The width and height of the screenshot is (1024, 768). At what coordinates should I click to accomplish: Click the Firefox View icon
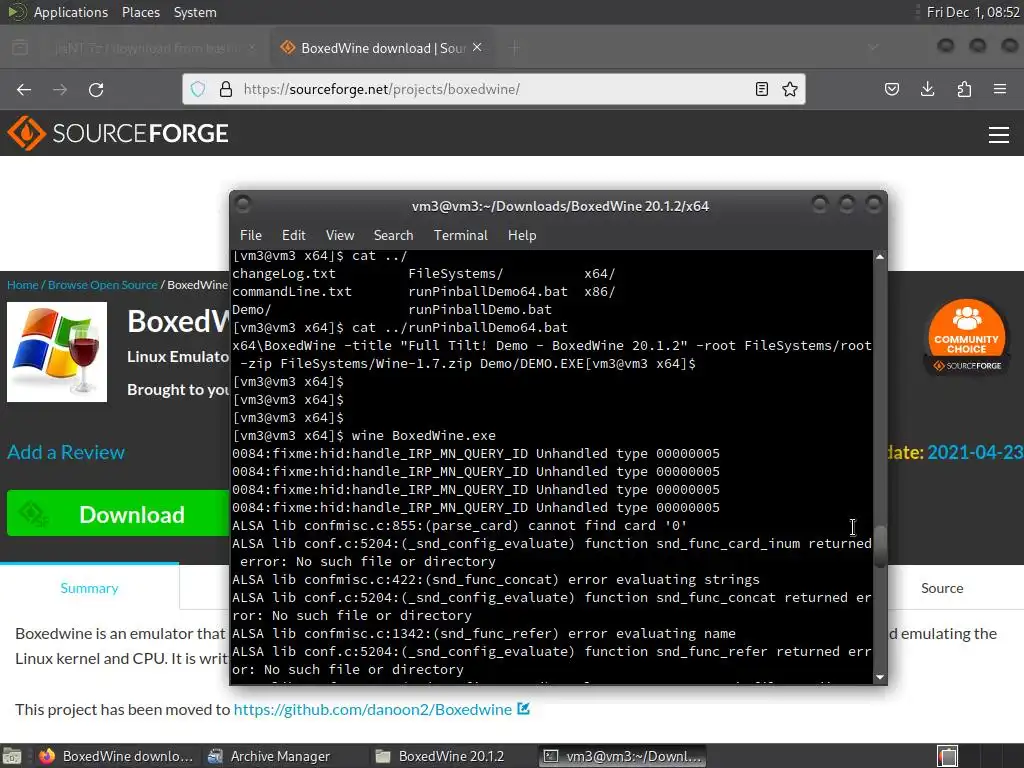tap(20, 48)
